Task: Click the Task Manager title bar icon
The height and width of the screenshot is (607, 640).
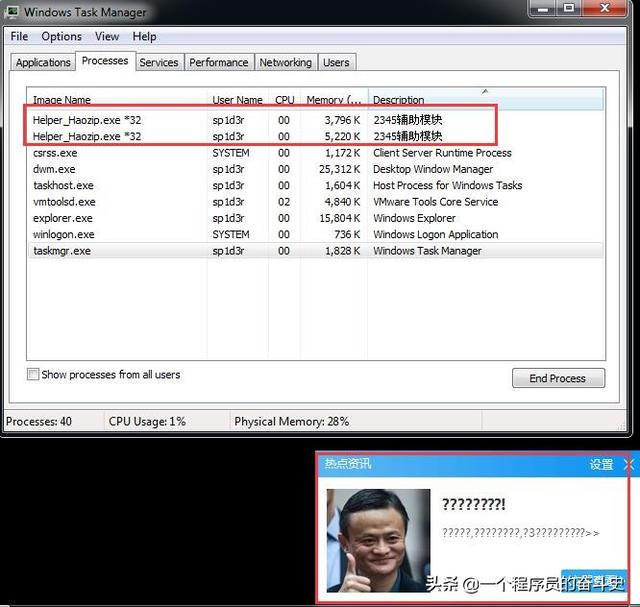Action: [x=12, y=12]
